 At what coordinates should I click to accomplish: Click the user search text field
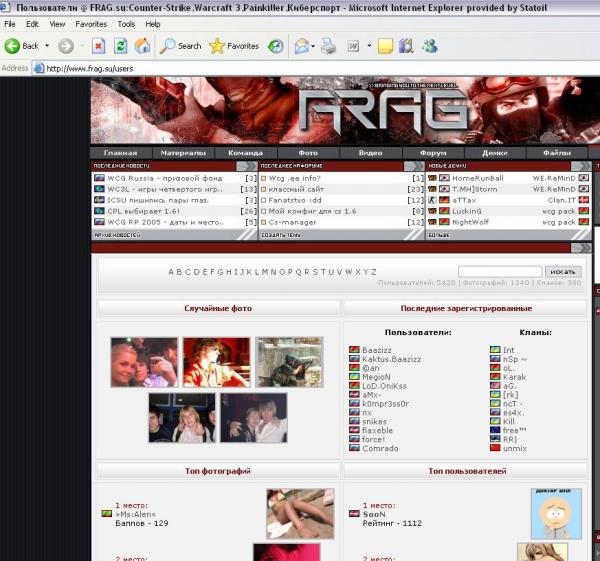click(x=500, y=272)
